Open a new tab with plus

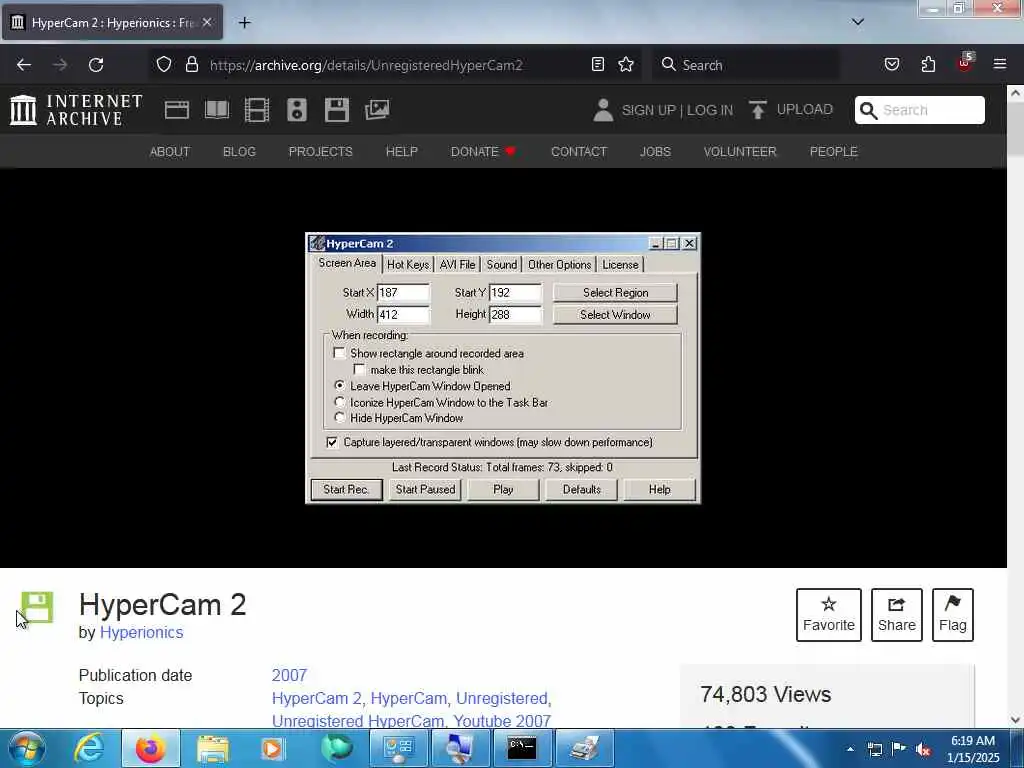coord(244,23)
